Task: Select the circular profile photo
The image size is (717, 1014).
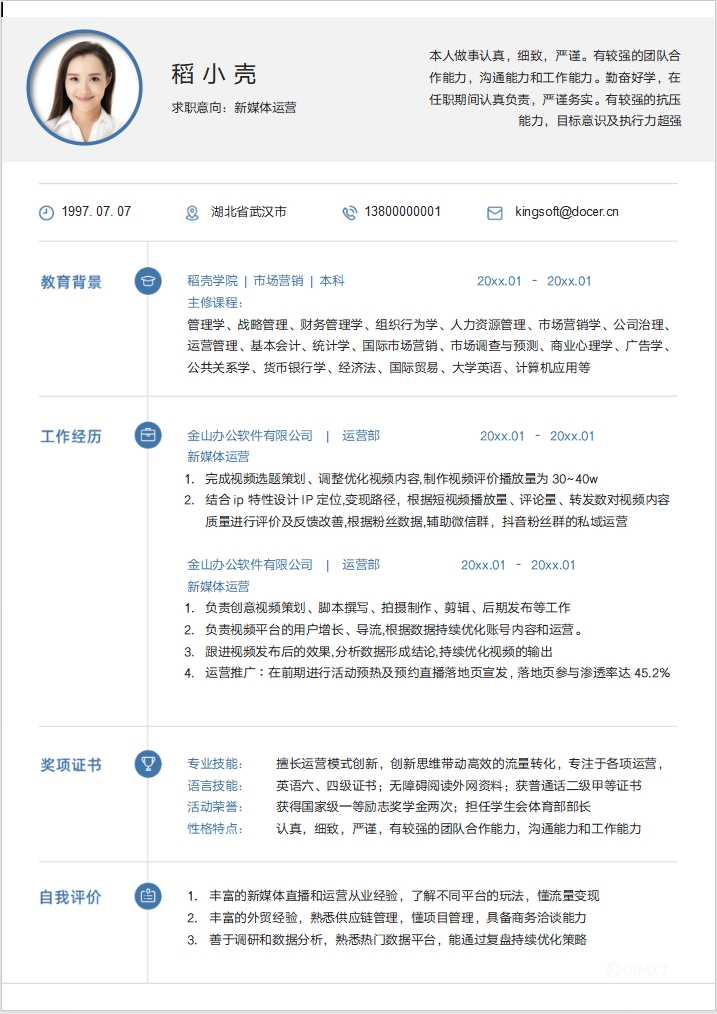Action: tap(85, 87)
